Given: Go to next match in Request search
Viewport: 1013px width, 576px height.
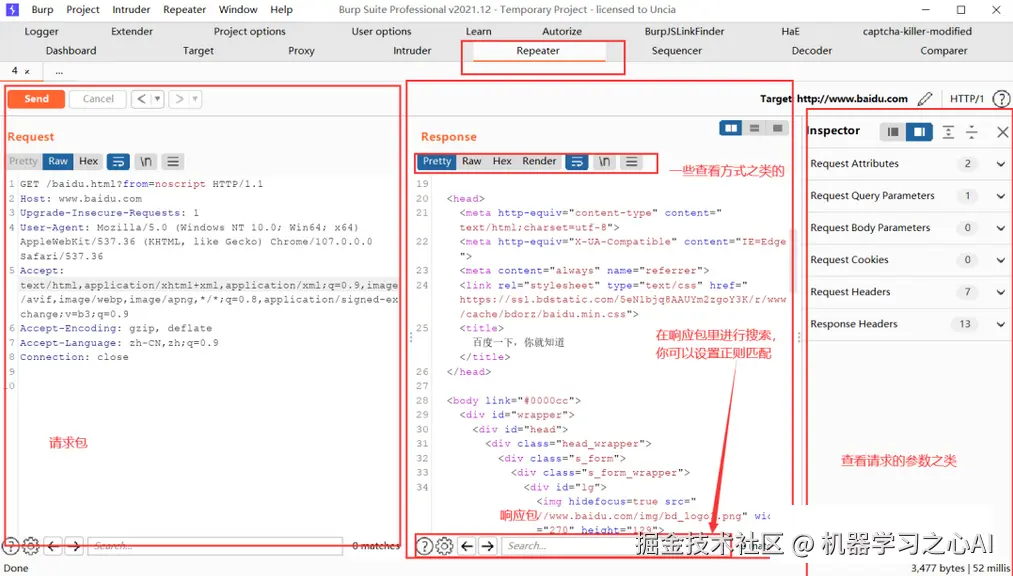Looking at the screenshot, I should coord(74,546).
